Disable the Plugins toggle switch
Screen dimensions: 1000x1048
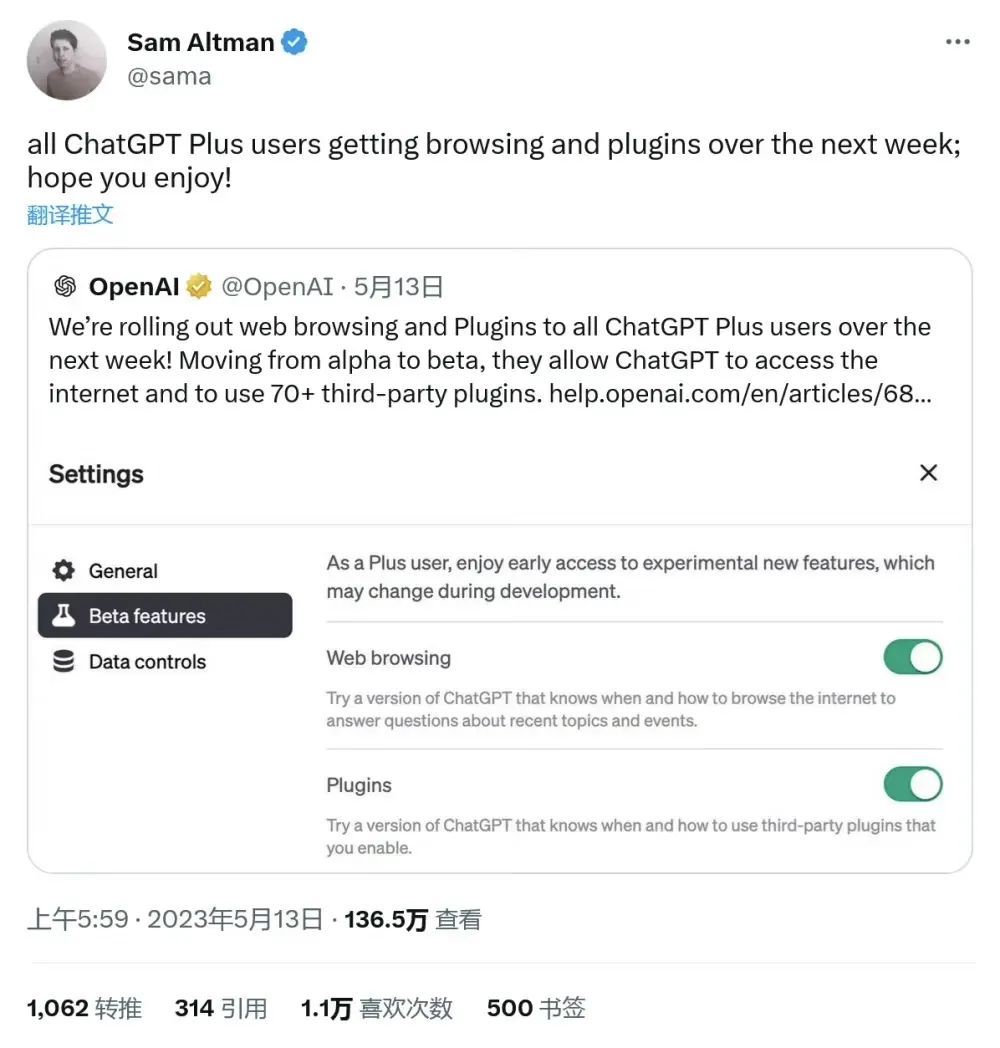(912, 785)
